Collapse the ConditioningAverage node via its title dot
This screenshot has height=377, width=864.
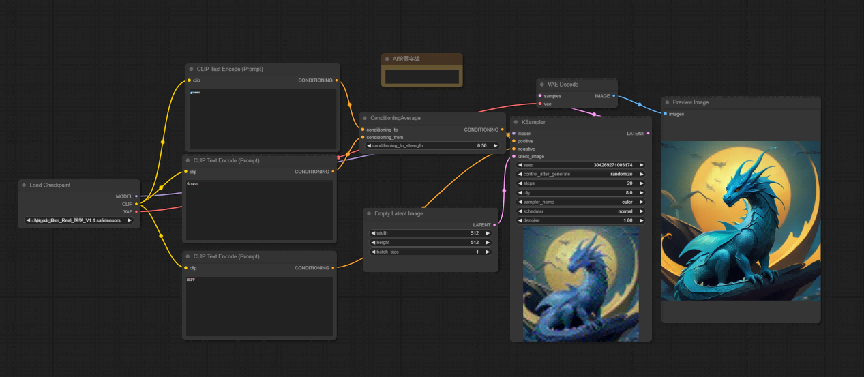coord(365,118)
